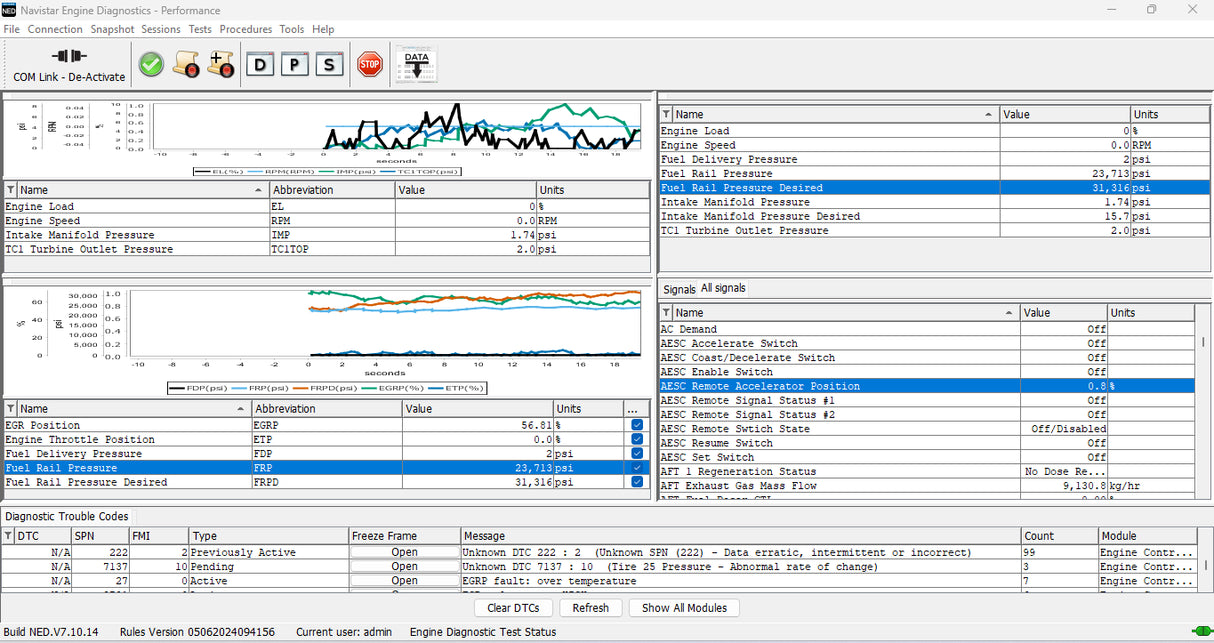Select the S snapshot window icon

328,64
